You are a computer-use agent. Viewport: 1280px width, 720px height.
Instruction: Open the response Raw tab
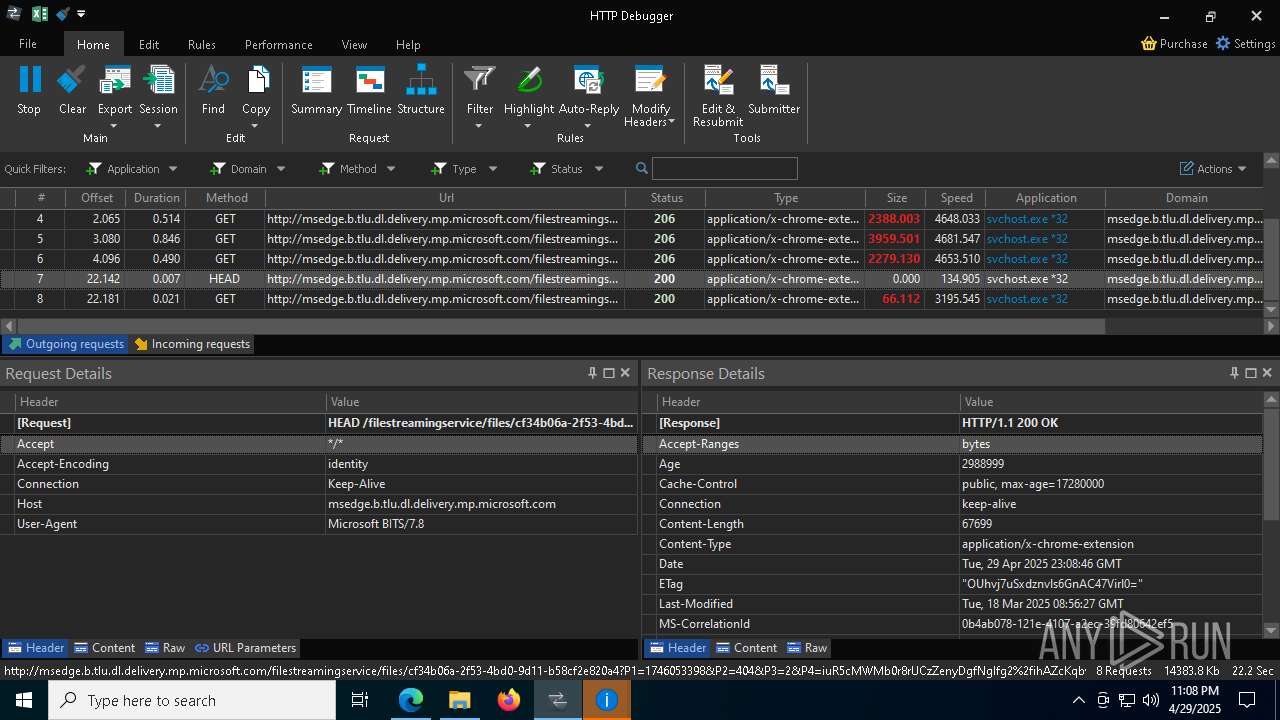807,648
